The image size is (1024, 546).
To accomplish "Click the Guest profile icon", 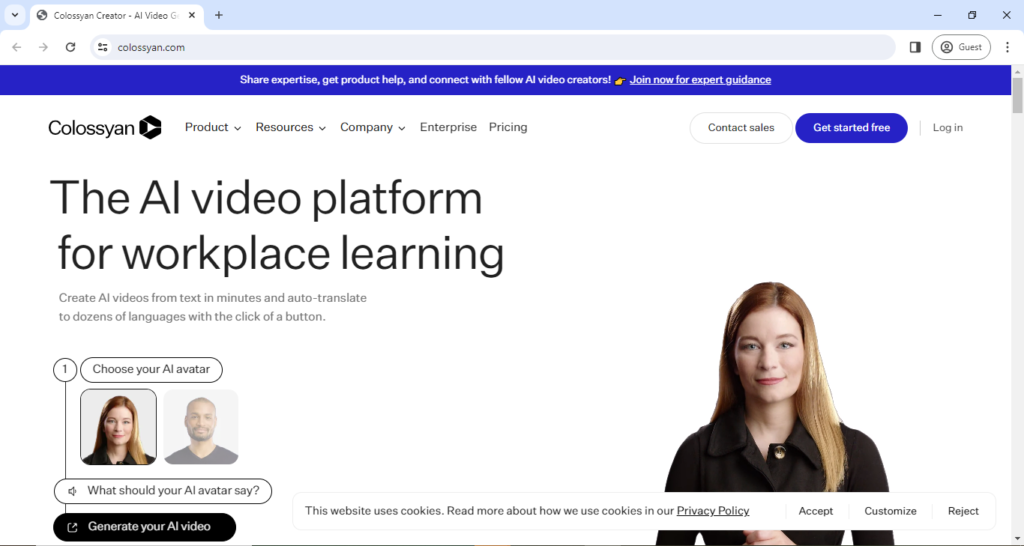I will pos(960,47).
